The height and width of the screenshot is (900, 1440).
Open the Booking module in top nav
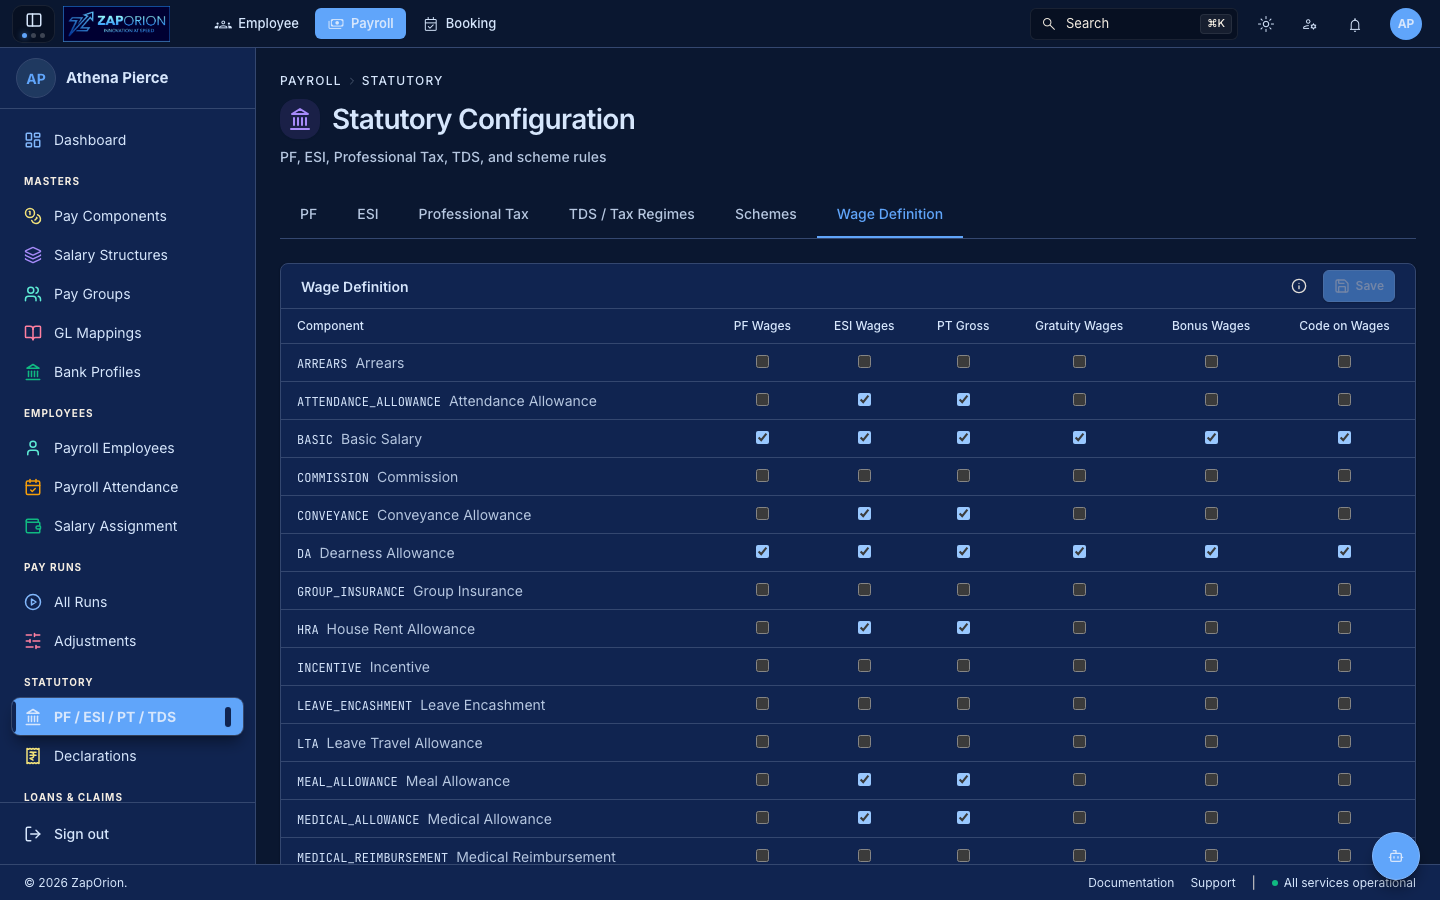[460, 23]
